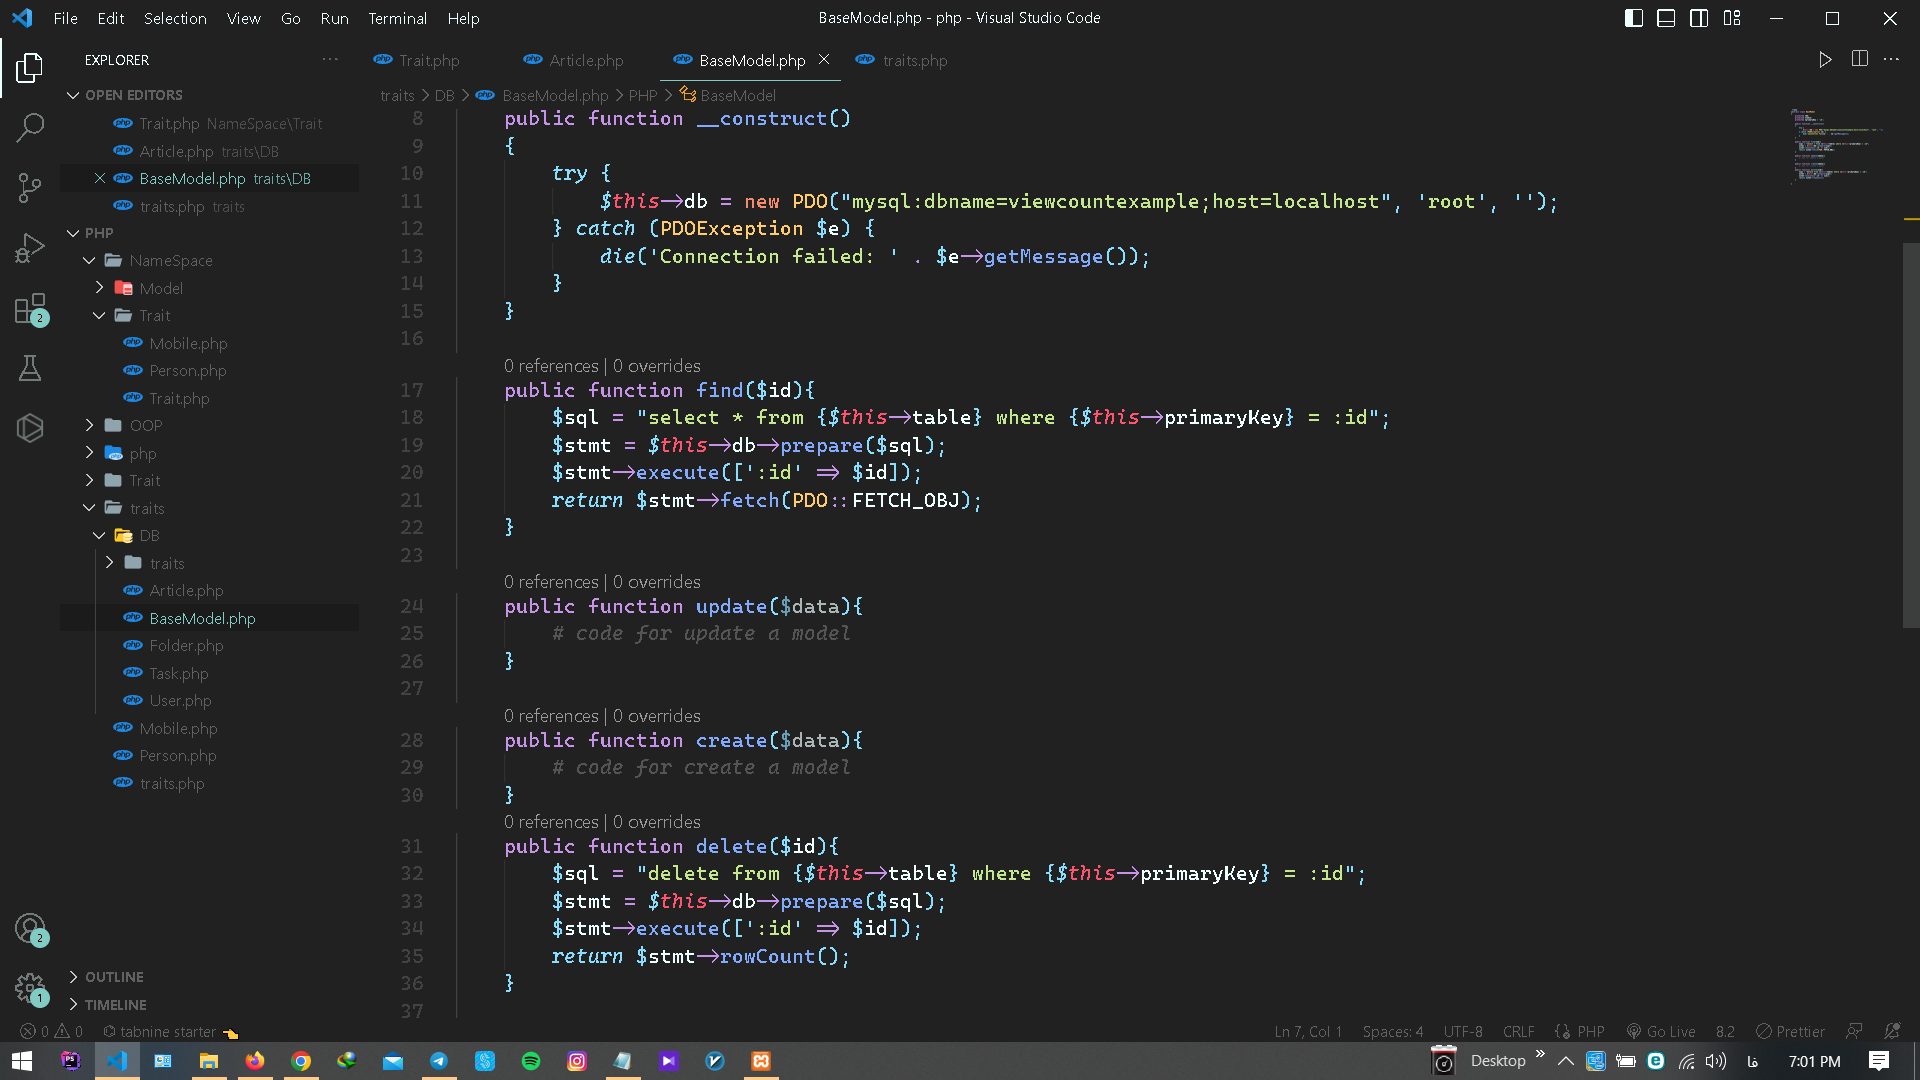1920x1080 pixels.
Task: Click the editor vertical scrollbar
Action: pos(1911,435)
